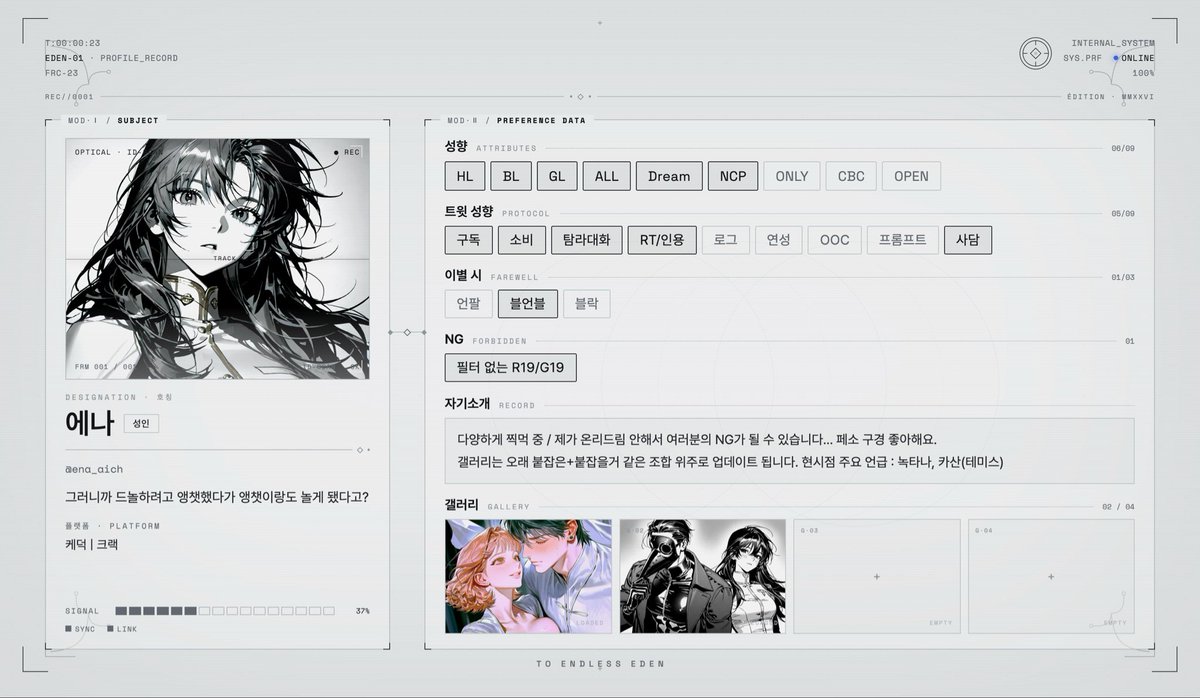Click the 이별 시 FAREWELL section heading
The width and height of the screenshot is (1200, 698).
(492, 276)
